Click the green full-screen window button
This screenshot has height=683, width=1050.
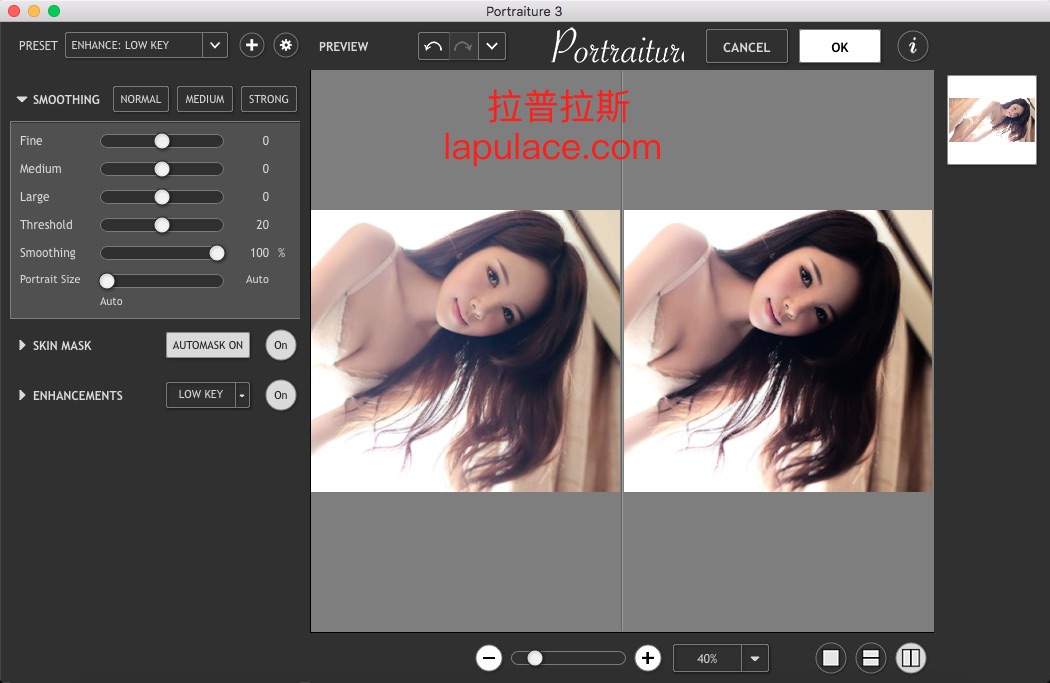[54, 11]
